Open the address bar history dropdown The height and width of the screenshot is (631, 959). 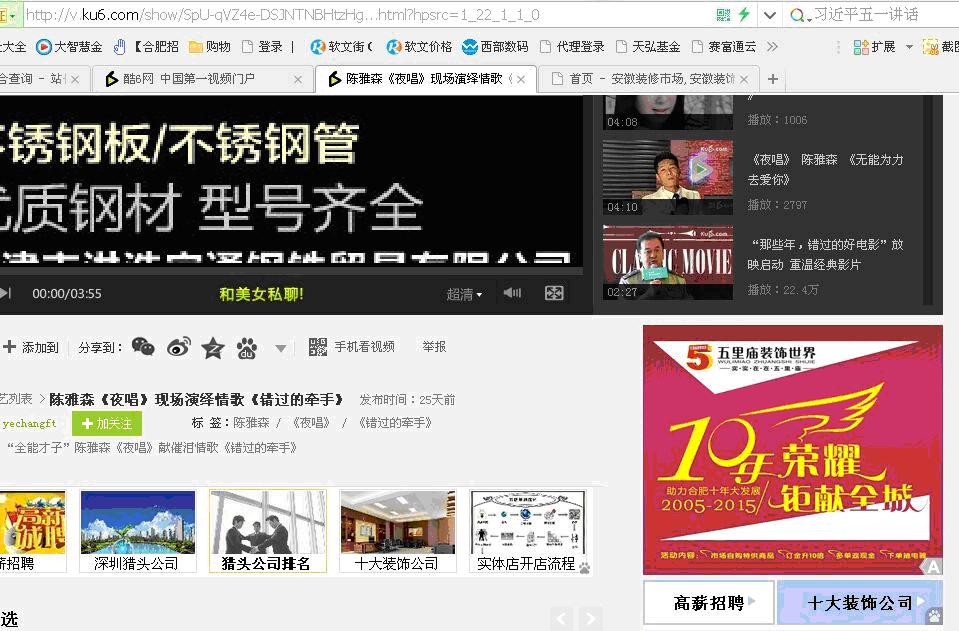(x=770, y=15)
